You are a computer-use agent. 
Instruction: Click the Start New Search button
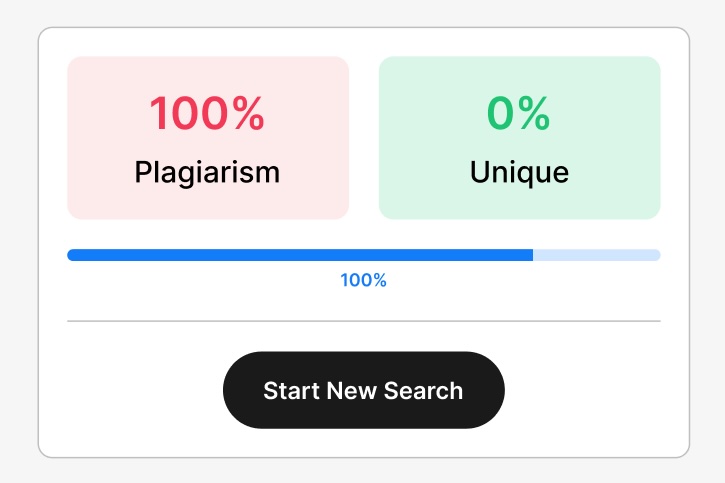click(363, 390)
